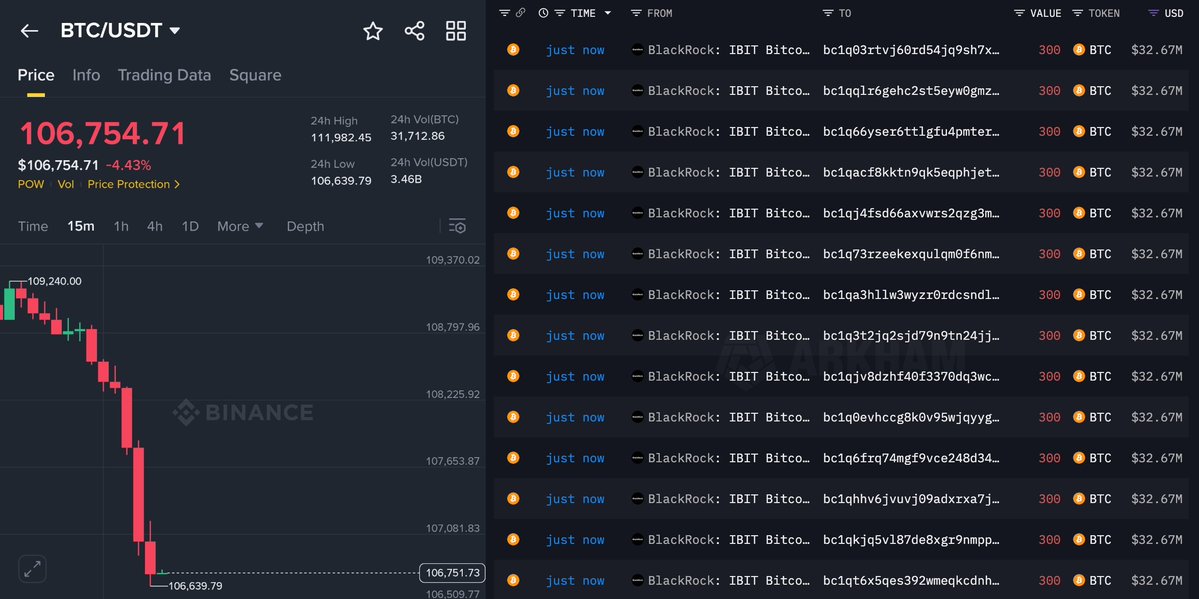
Task: Click BTC token icon in bc1q66yser6ttlgfu4pmter row
Action: (1079, 132)
